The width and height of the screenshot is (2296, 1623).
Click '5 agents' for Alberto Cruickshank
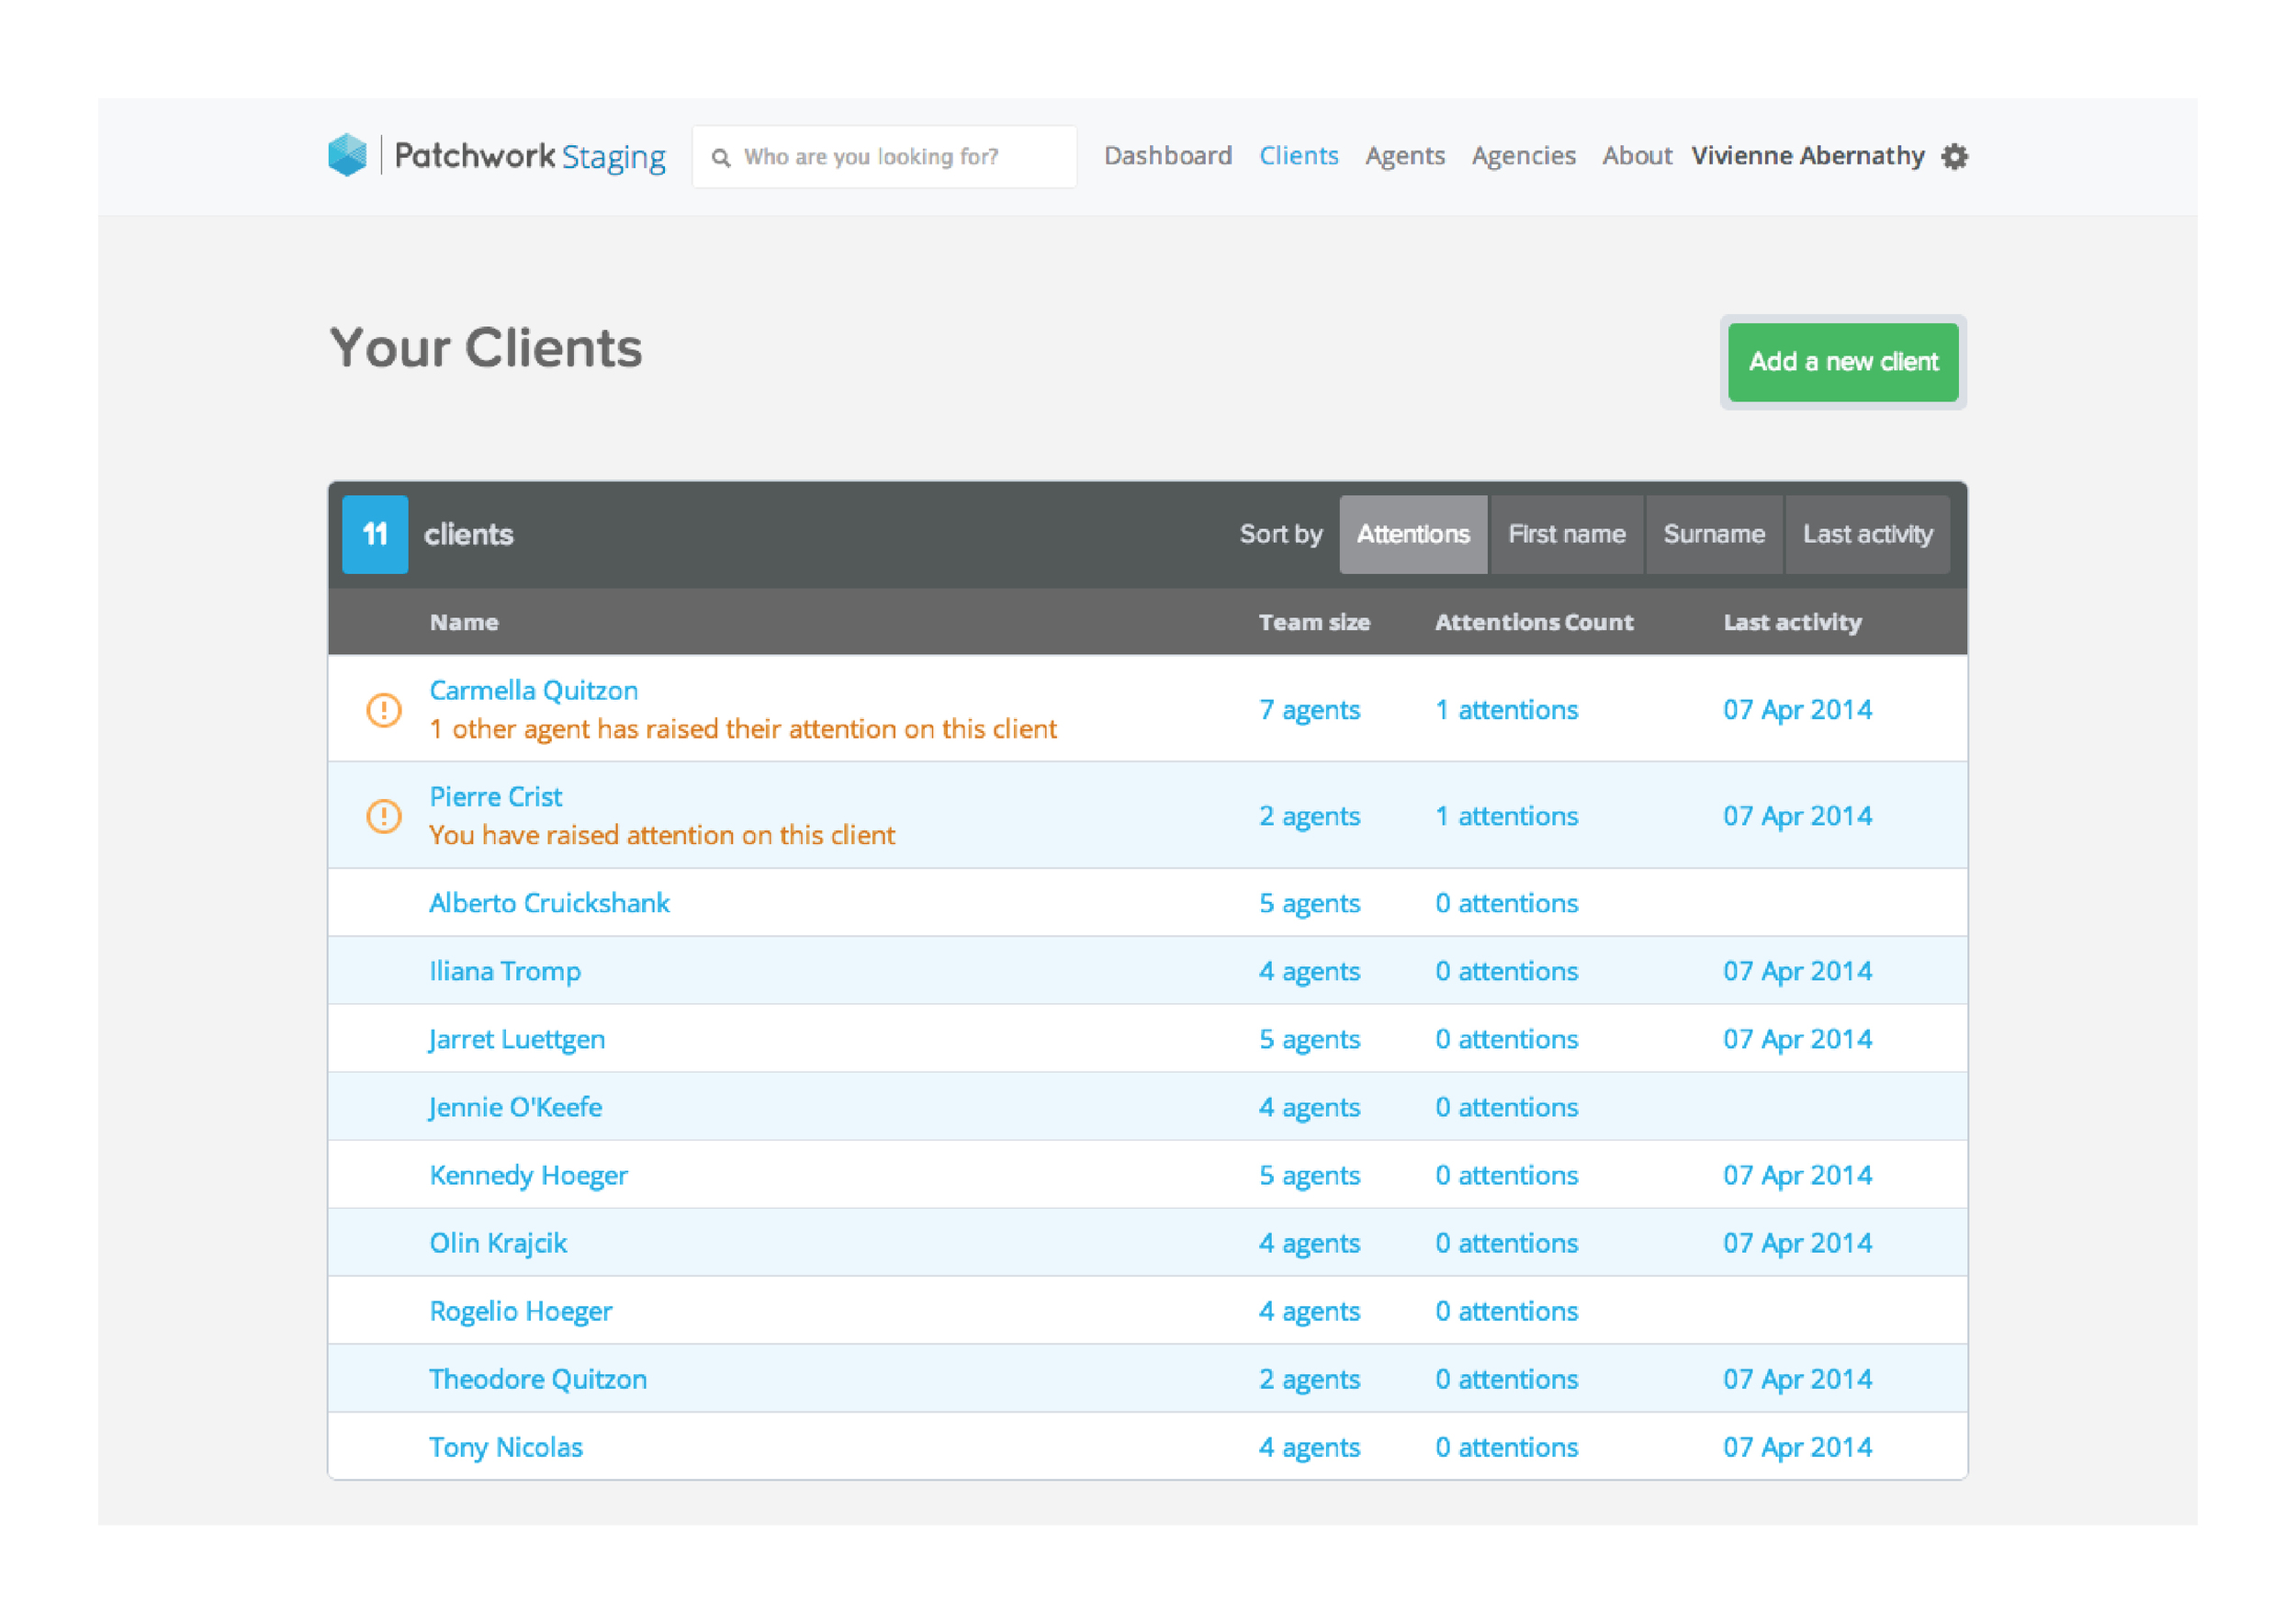[1309, 903]
